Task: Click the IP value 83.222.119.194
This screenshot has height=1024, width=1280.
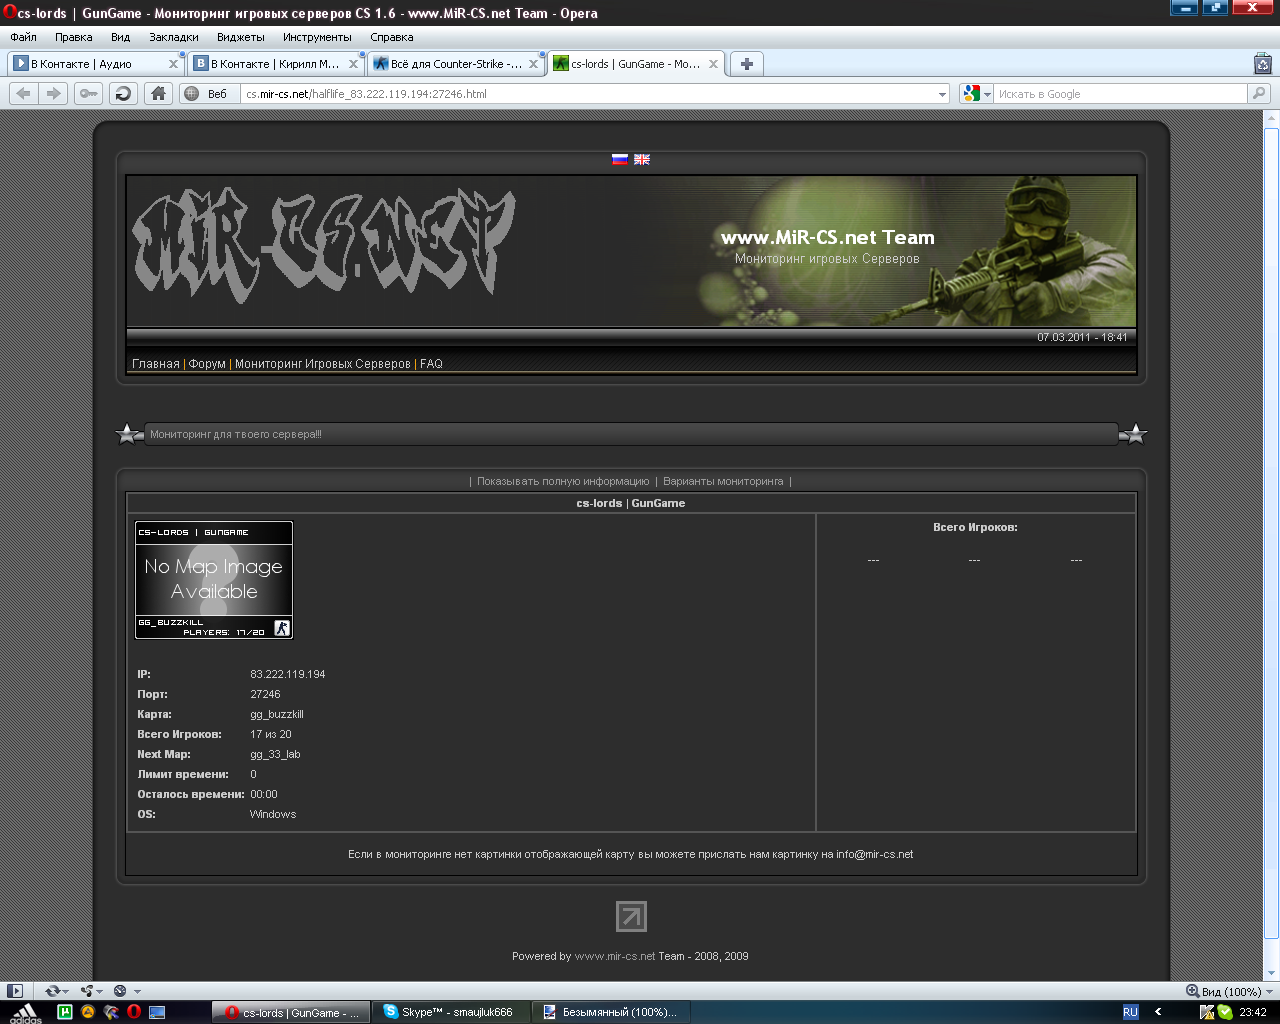Action: pyautogui.click(x=288, y=674)
